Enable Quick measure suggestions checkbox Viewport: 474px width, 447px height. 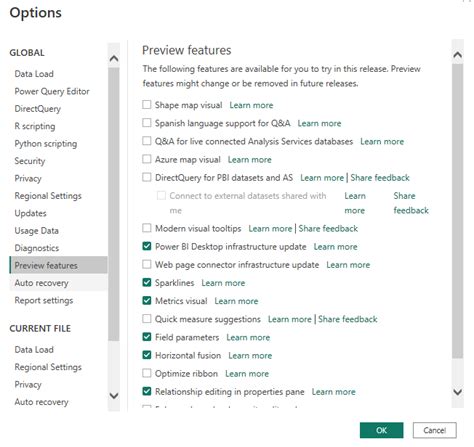click(x=147, y=319)
